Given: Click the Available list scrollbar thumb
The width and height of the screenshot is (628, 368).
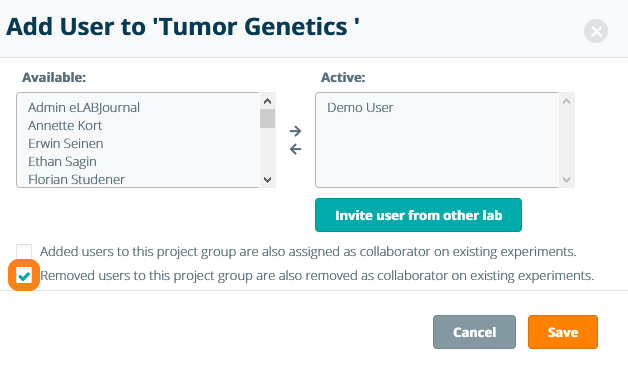Looking at the screenshot, I should pos(268,119).
